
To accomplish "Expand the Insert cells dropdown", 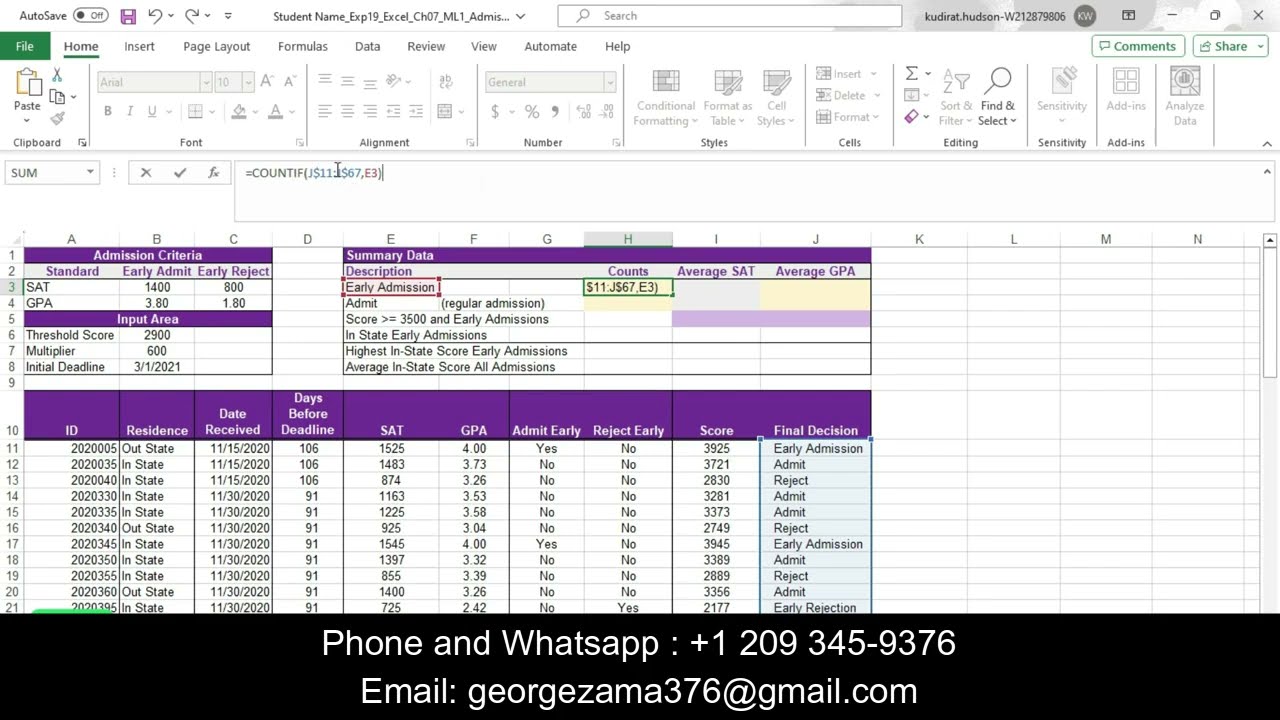I will point(873,74).
